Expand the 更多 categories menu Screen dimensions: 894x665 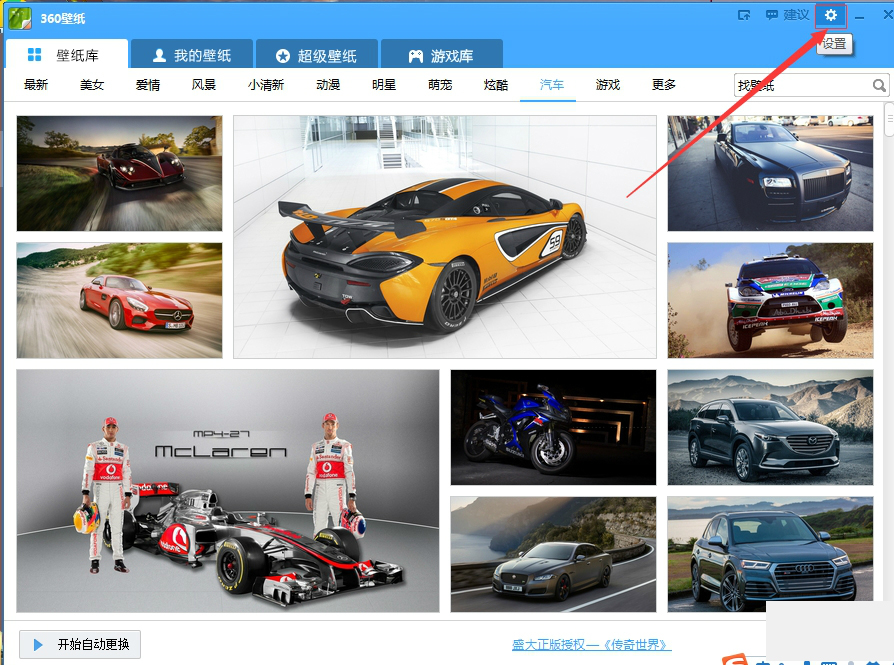point(664,85)
